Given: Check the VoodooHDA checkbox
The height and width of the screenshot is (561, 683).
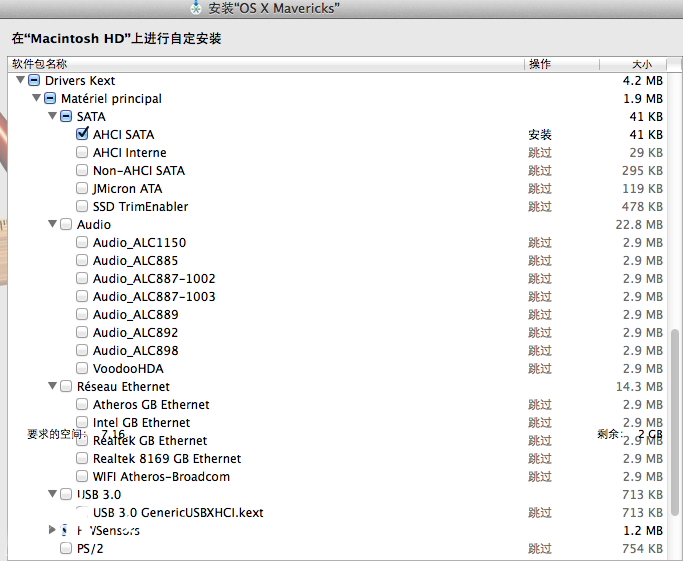Looking at the screenshot, I should 82,368.
